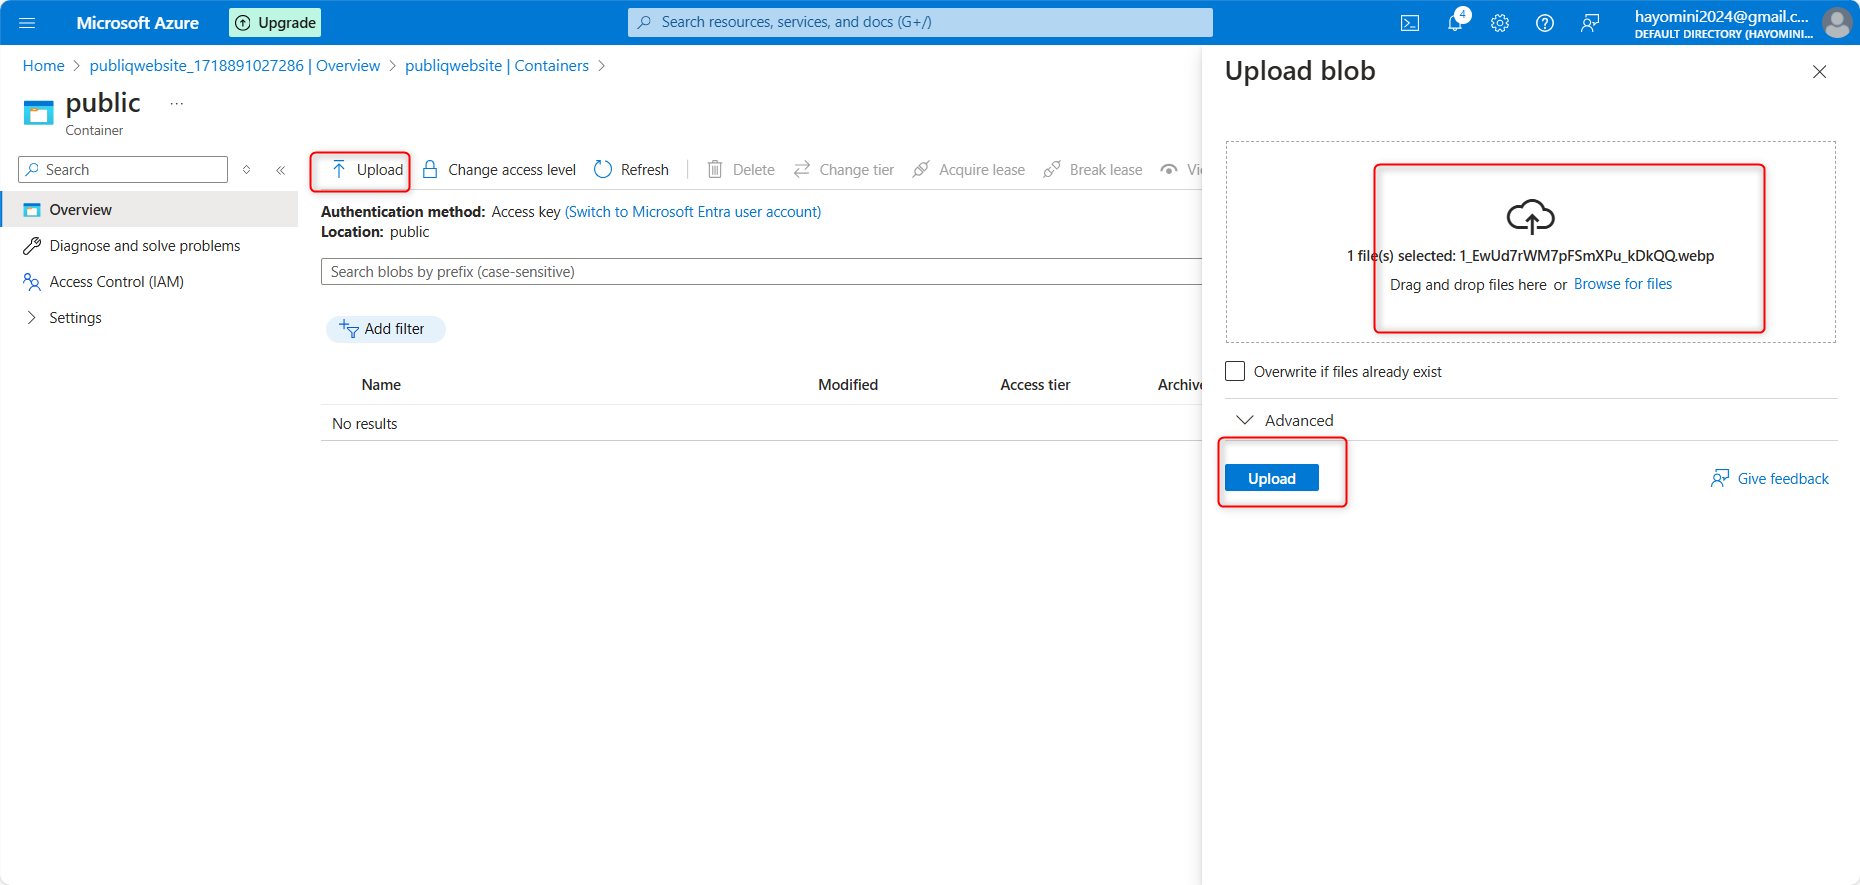Click the selected file name text
The image size is (1860, 885).
click(1587, 256)
